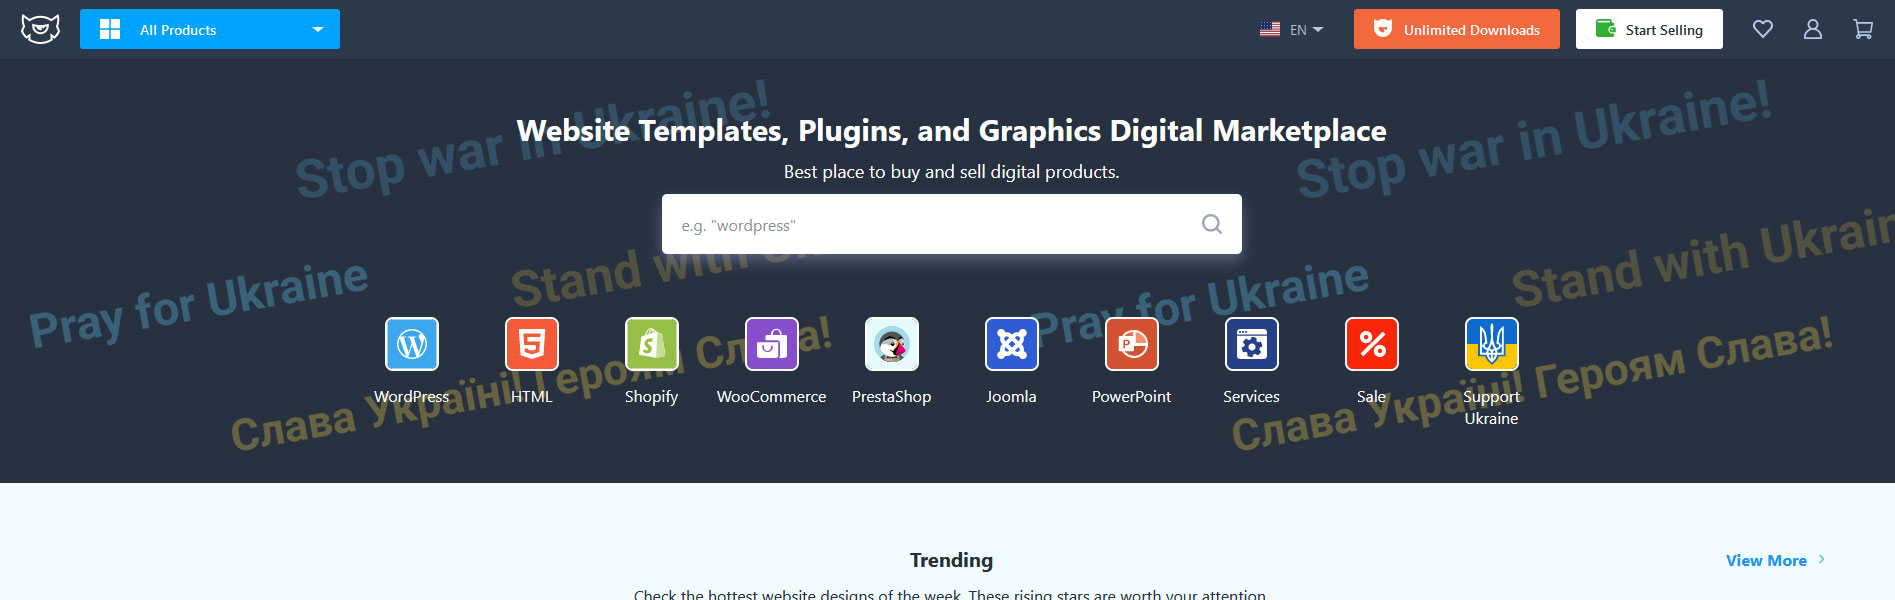Open the wishlist heart icon
1895x600 pixels.
coord(1763,29)
